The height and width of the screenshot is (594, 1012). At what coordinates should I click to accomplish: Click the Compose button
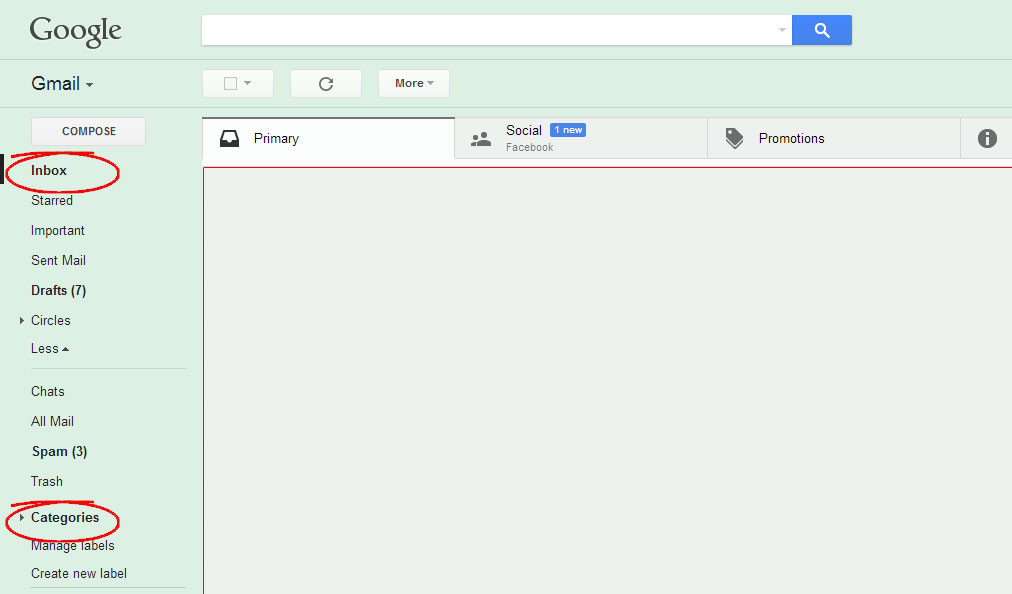point(88,131)
